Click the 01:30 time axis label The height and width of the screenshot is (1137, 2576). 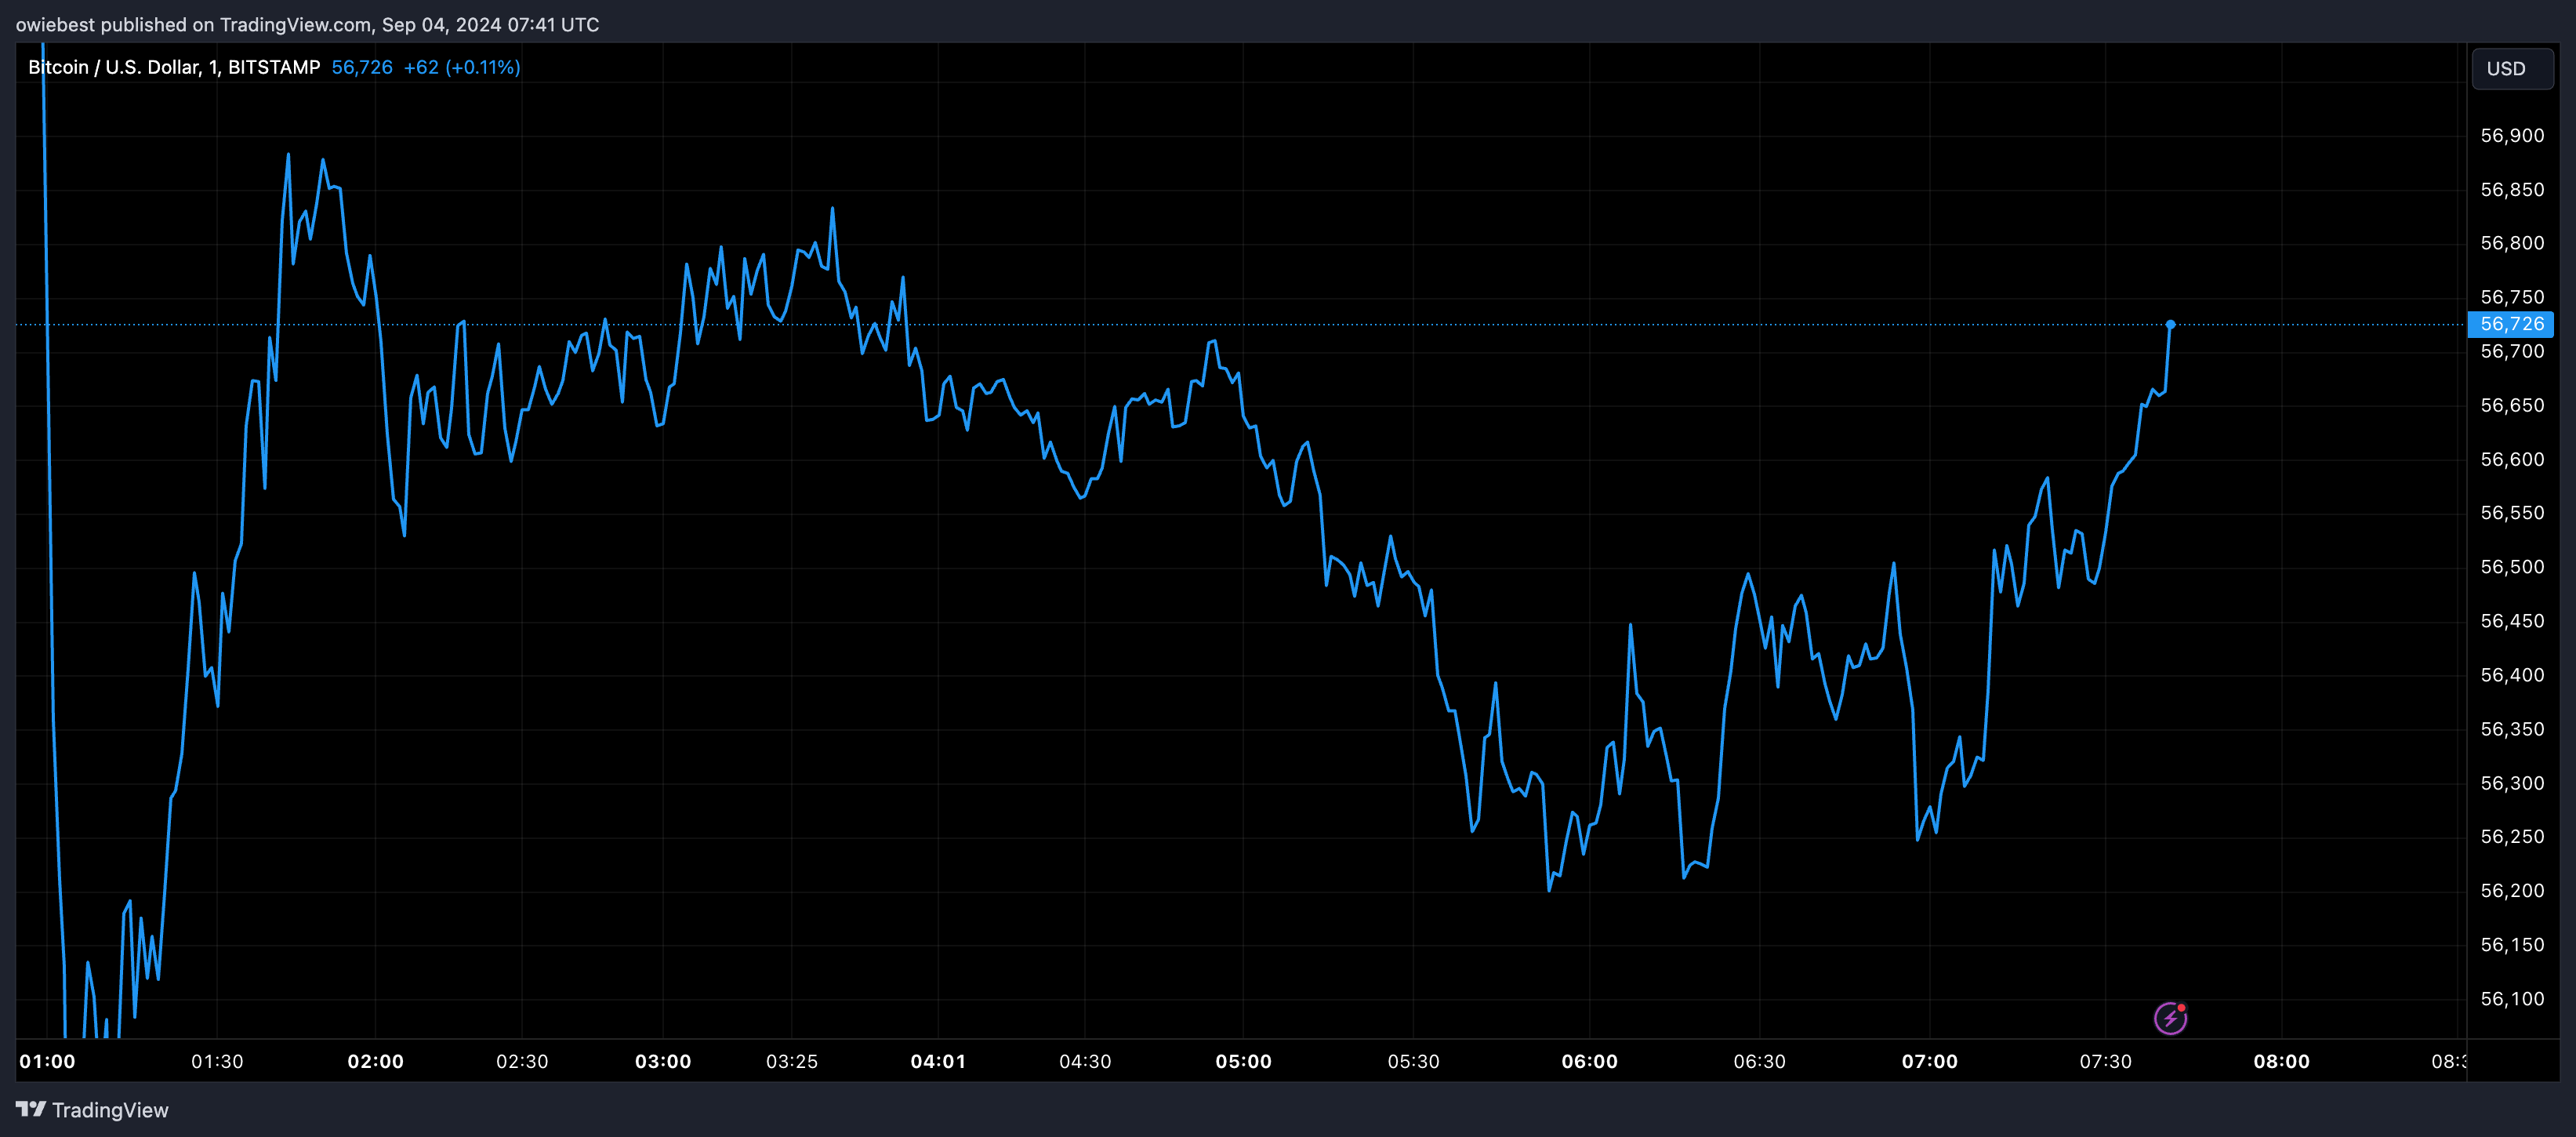pos(217,1061)
